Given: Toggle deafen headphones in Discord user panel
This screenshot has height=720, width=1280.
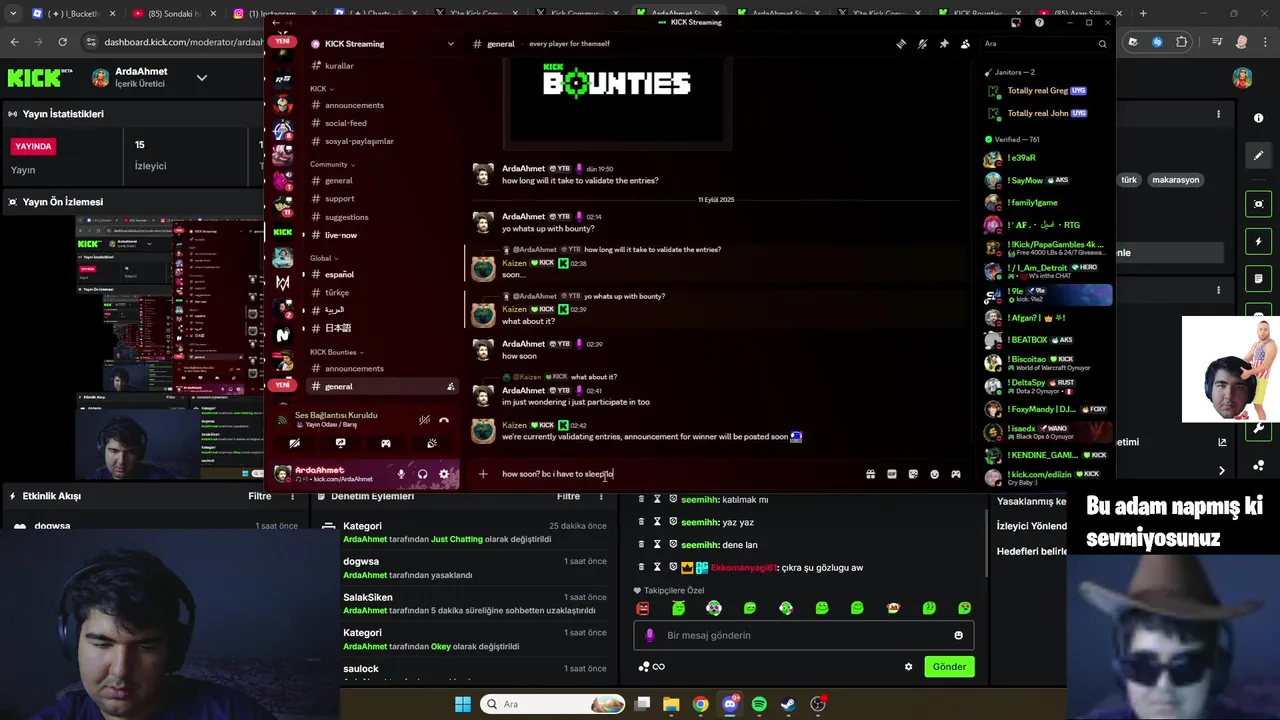Looking at the screenshot, I should point(422,474).
